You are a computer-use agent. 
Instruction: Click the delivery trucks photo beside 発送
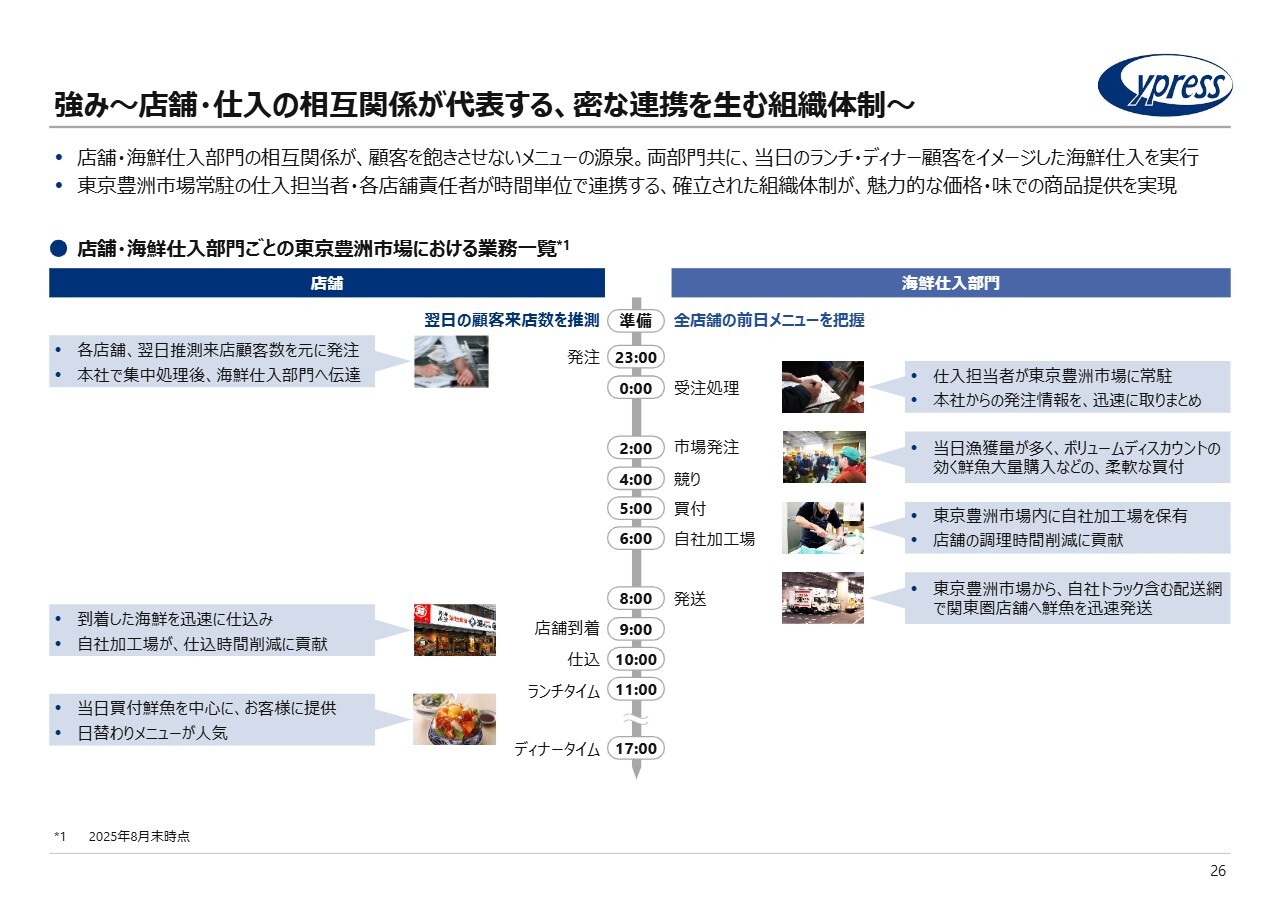coord(822,598)
